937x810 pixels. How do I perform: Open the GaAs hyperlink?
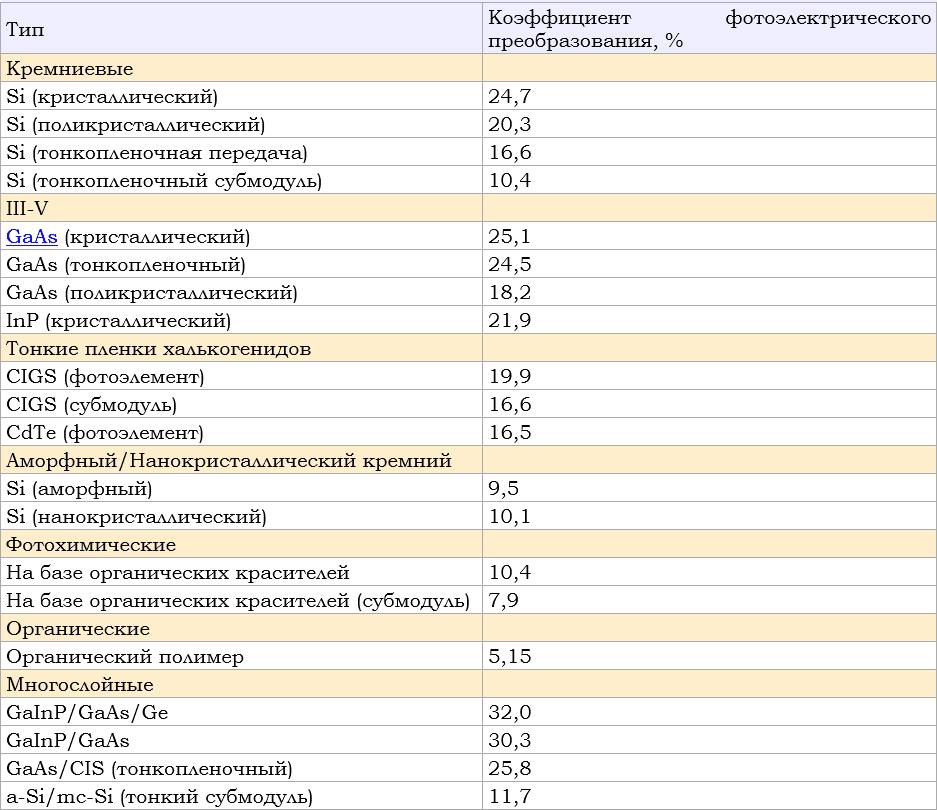click(32, 236)
